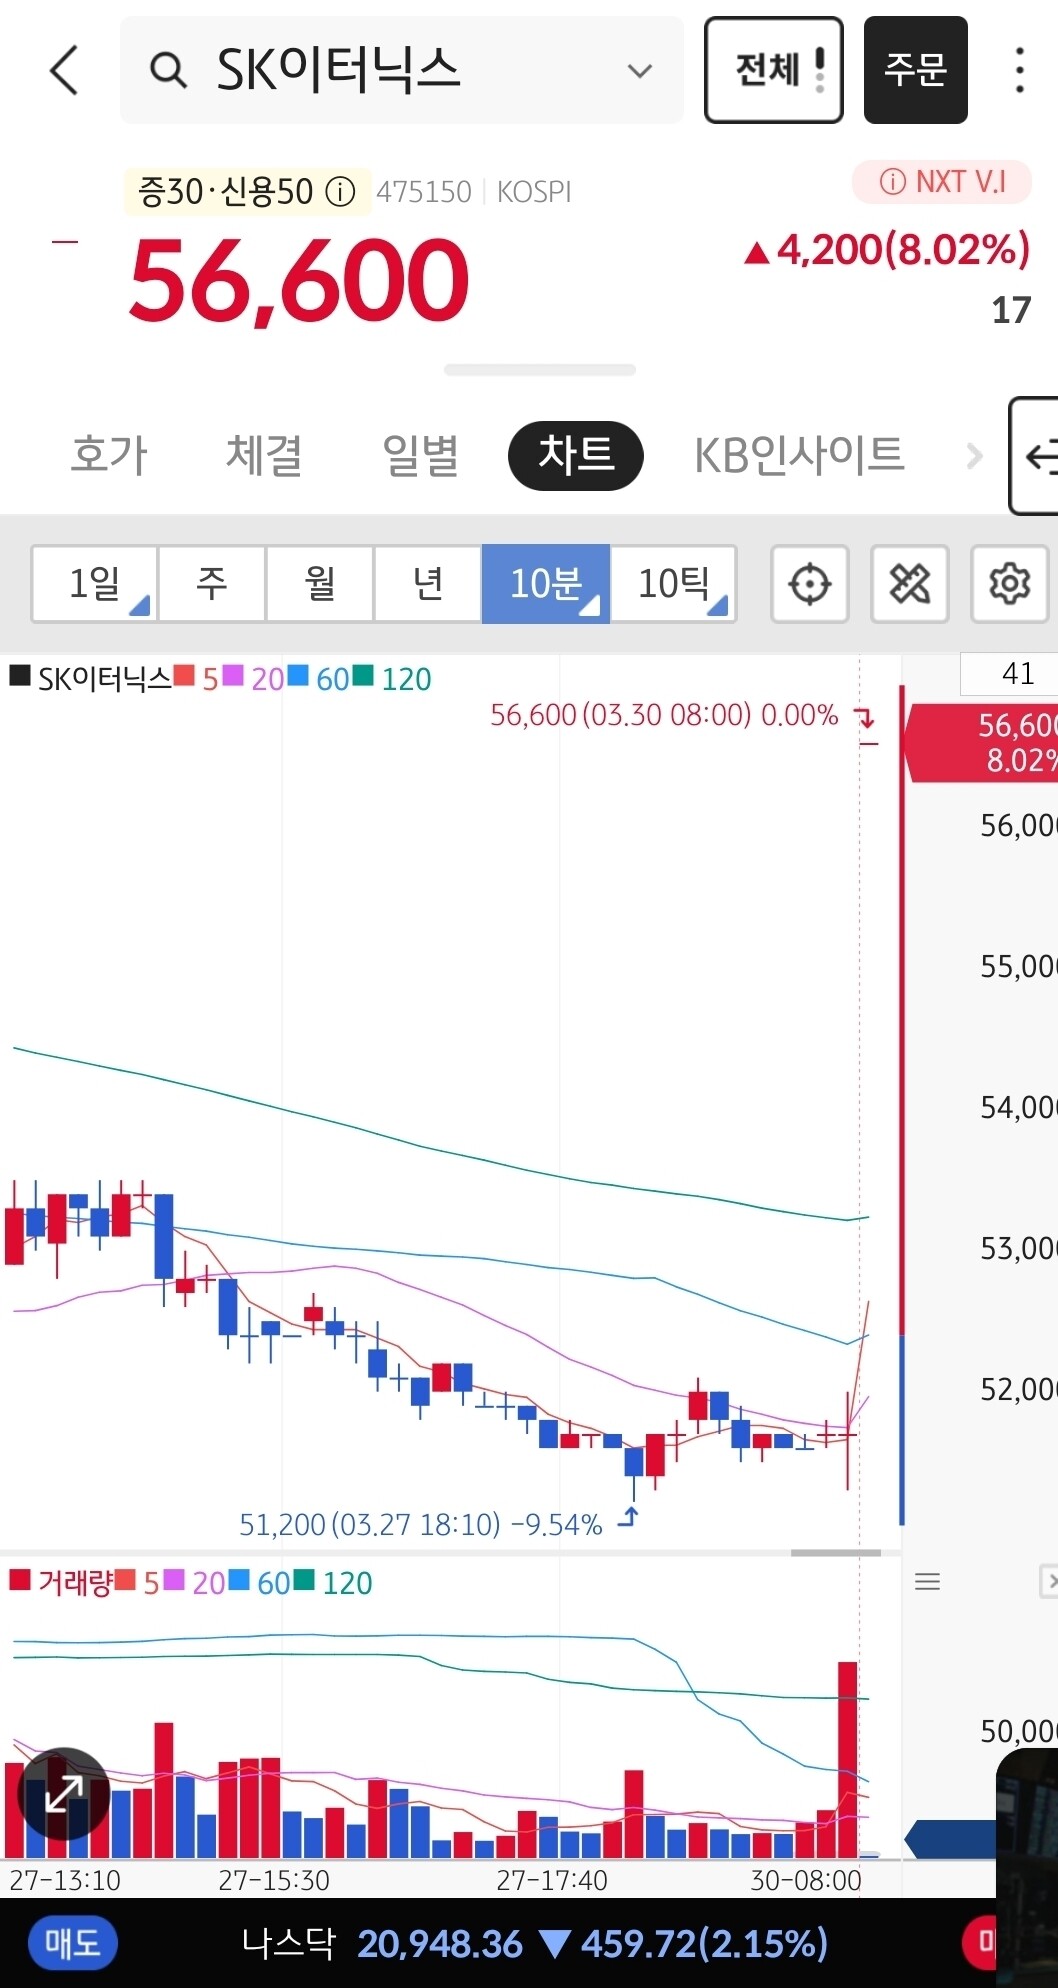Tap the search magnifier icon
Image resolution: width=1058 pixels, height=1988 pixels.
click(167, 70)
